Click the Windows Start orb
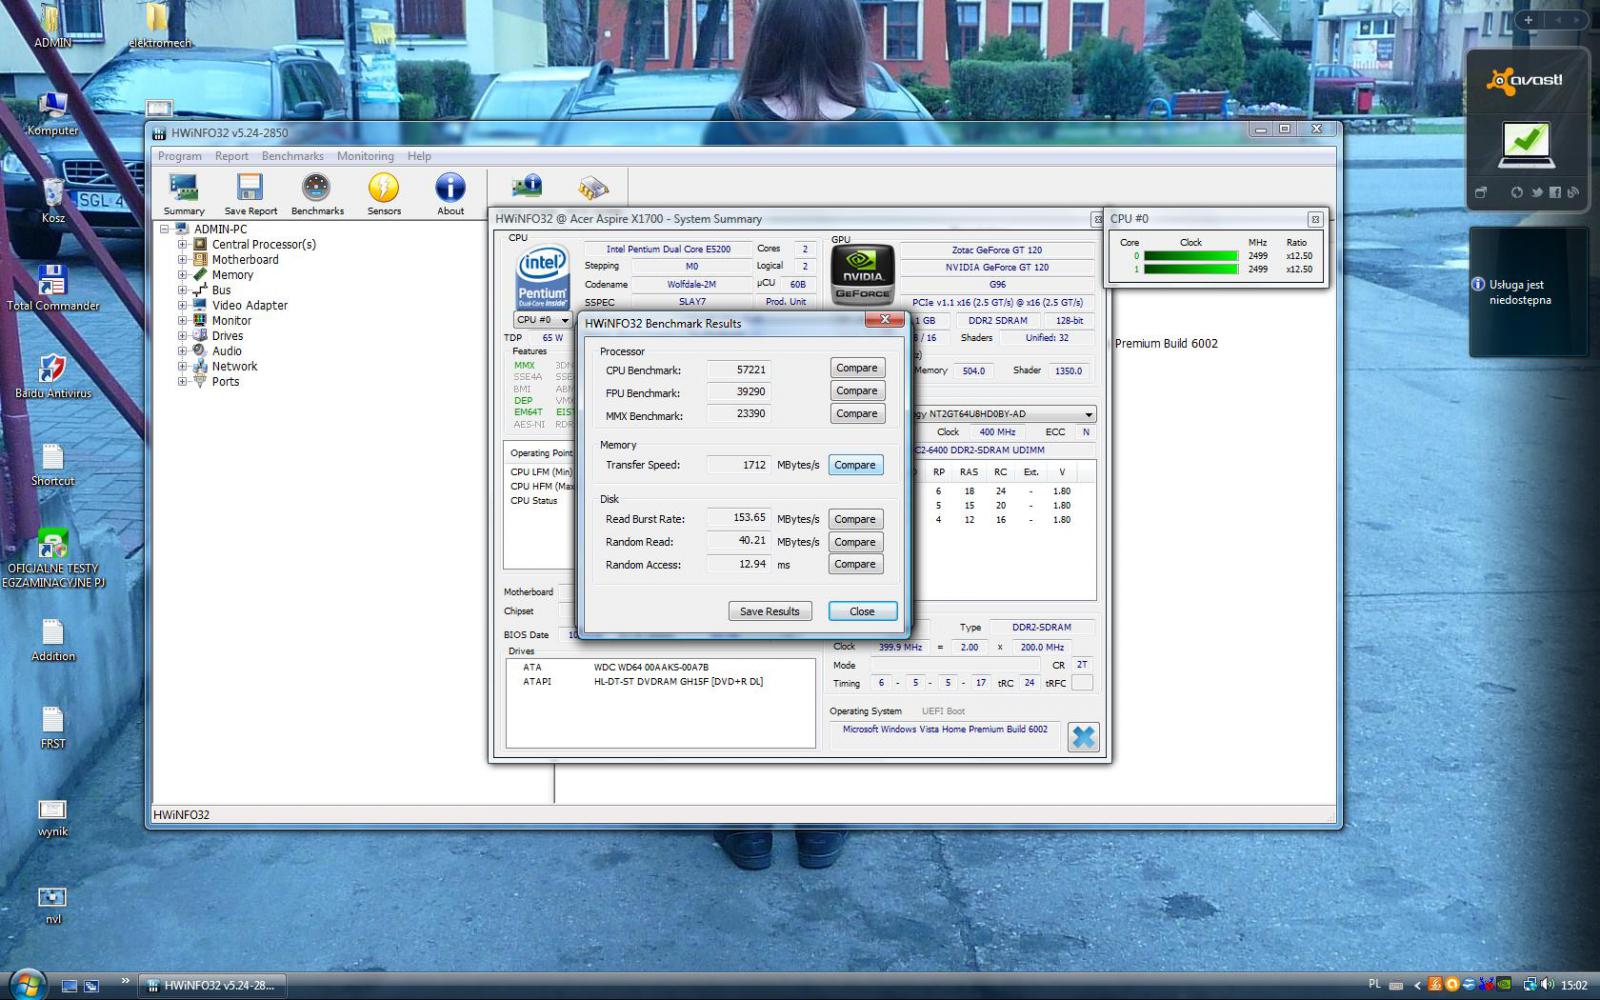This screenshot has width=1600, height=1000. coord(27,984)
